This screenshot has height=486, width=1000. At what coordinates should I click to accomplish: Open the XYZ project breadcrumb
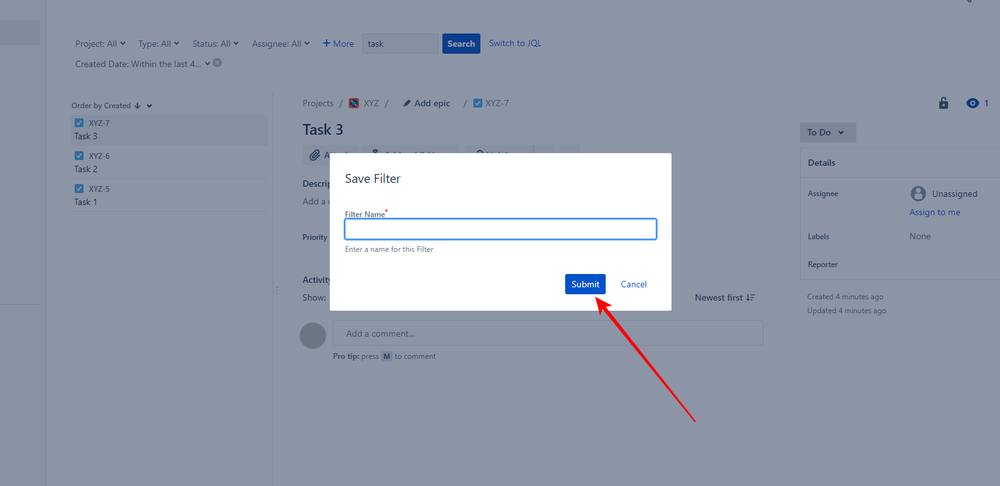(x=371, y=103)
